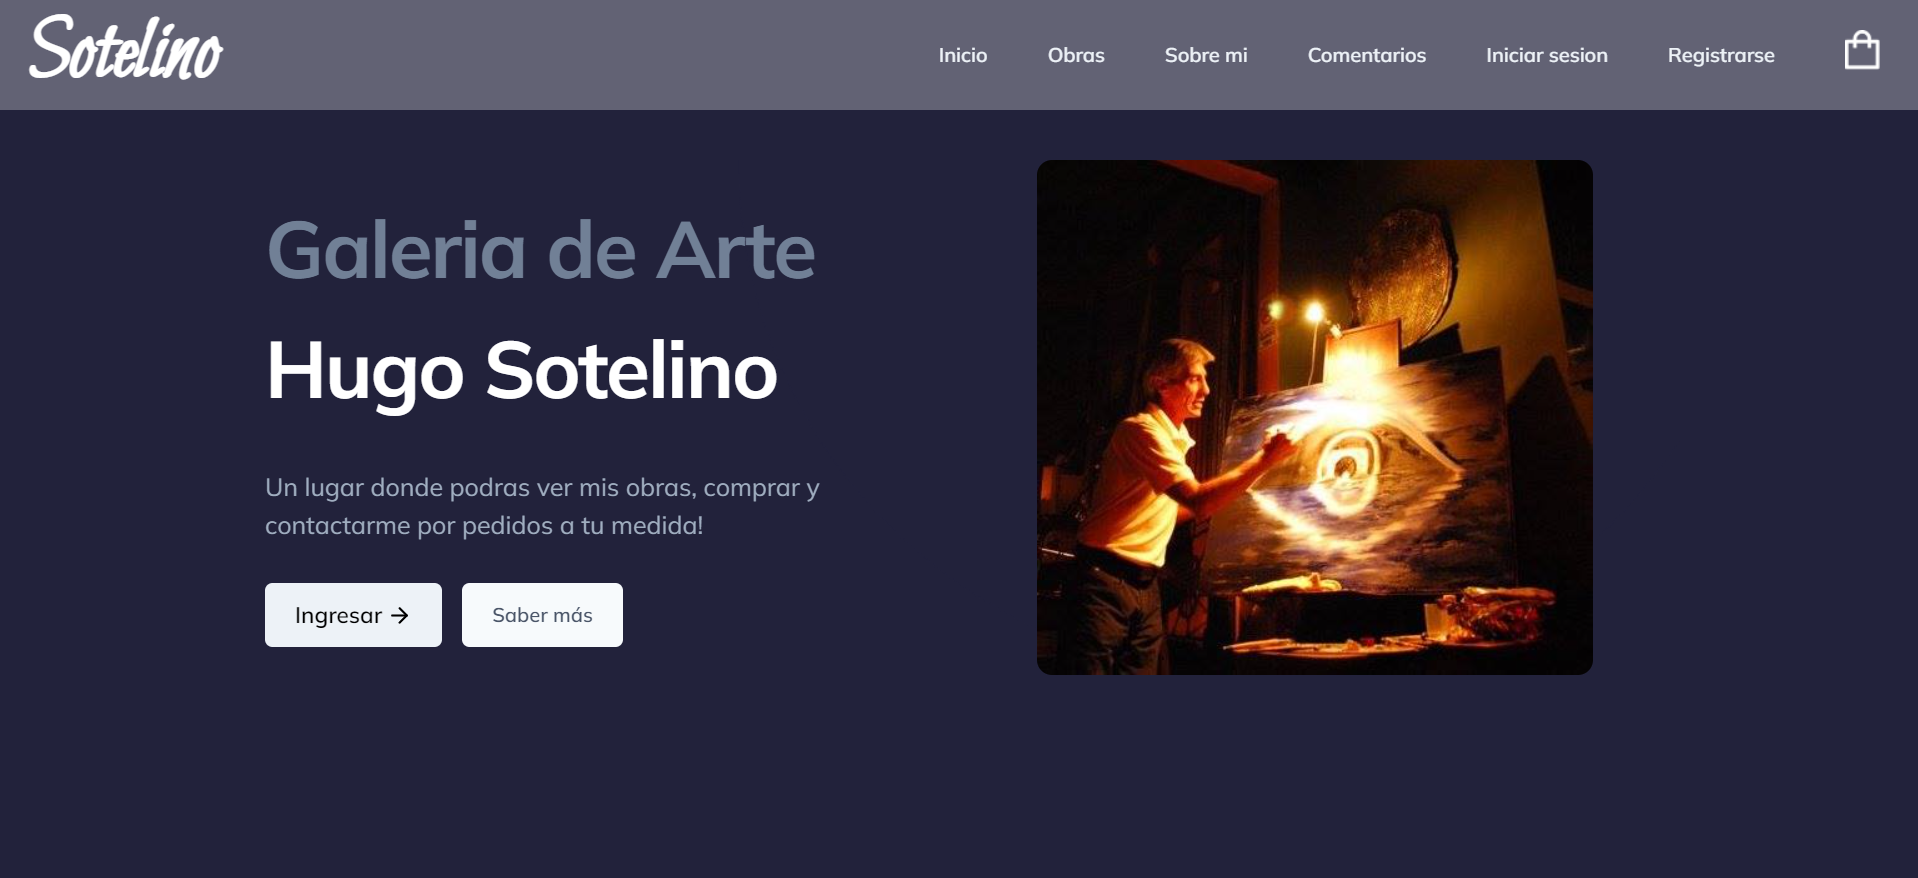Click the arrow icon inside Ingresar
This screenshot has height=878, width=1918.
[400, 615]
